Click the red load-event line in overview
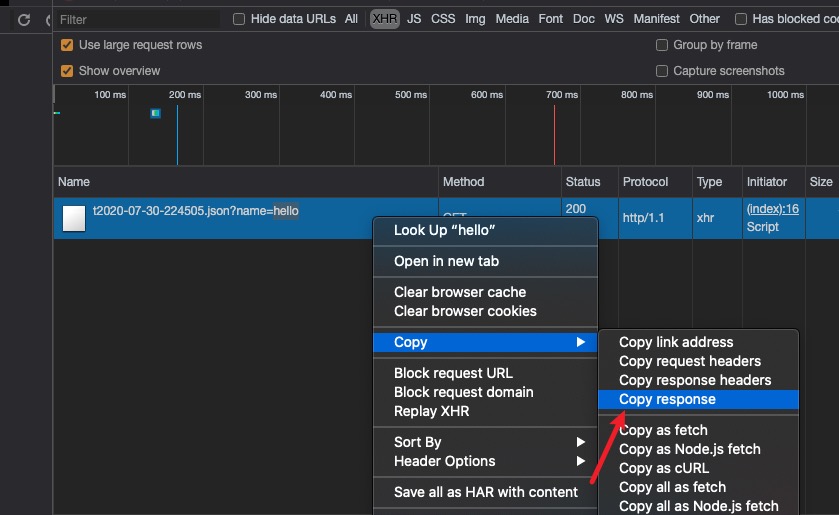Viewport: 839px width, 515px height. coord(554,135)
